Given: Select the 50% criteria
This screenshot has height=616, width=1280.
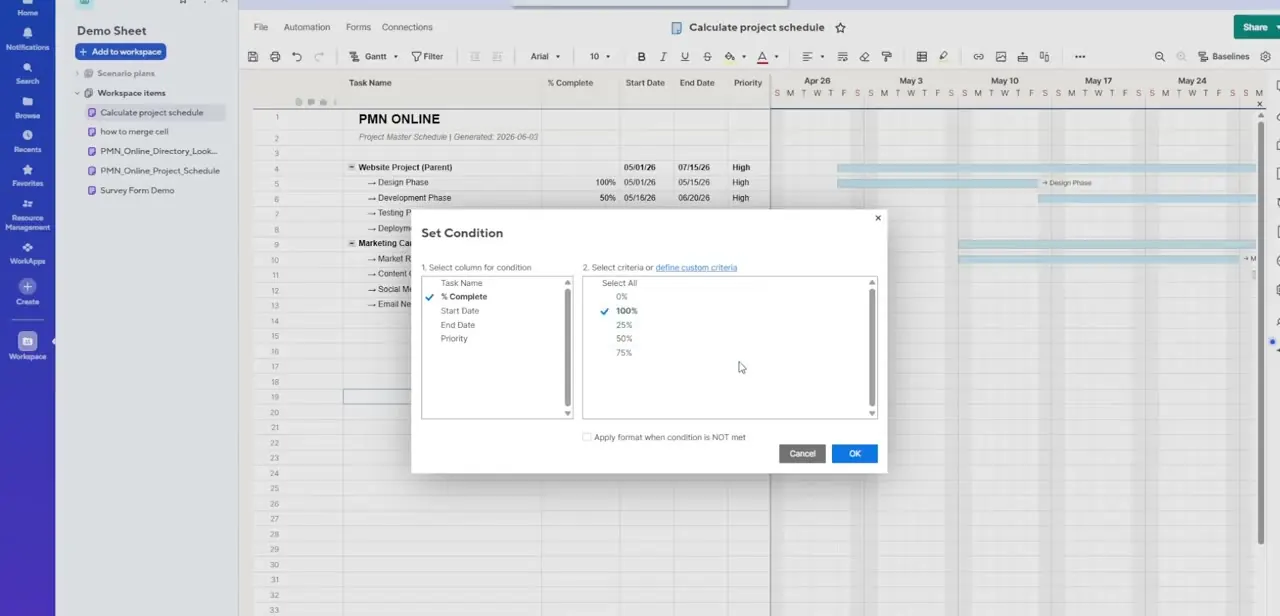Looking at the screenshot, I should [x=624, y=339].
